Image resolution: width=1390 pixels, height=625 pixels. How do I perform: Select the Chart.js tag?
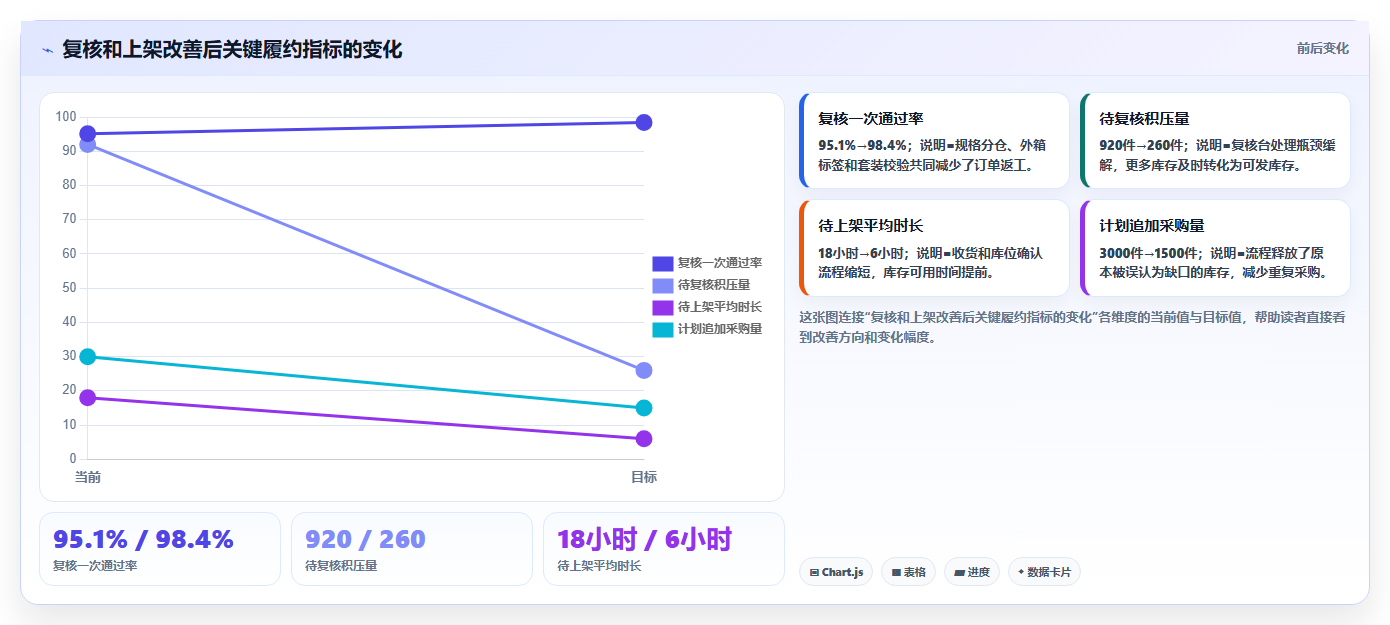(x=836, y=572)
